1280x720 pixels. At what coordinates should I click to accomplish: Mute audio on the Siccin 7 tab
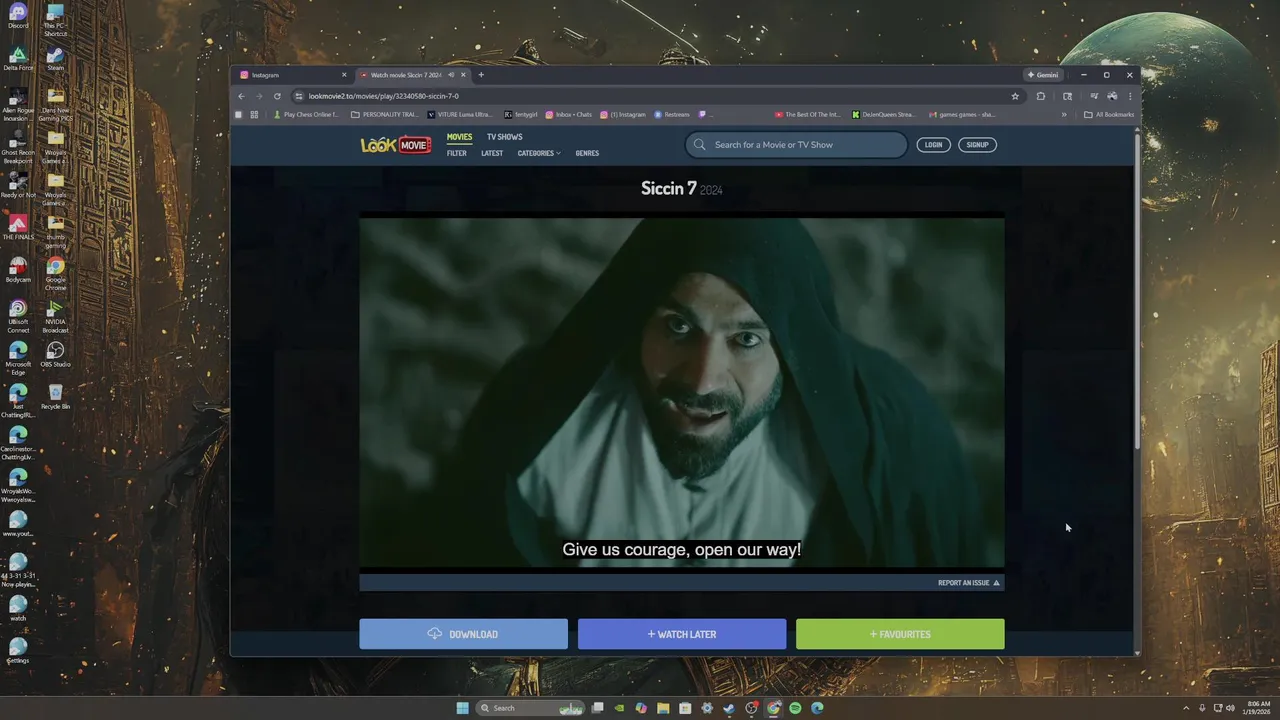click(x=451, y=75)
